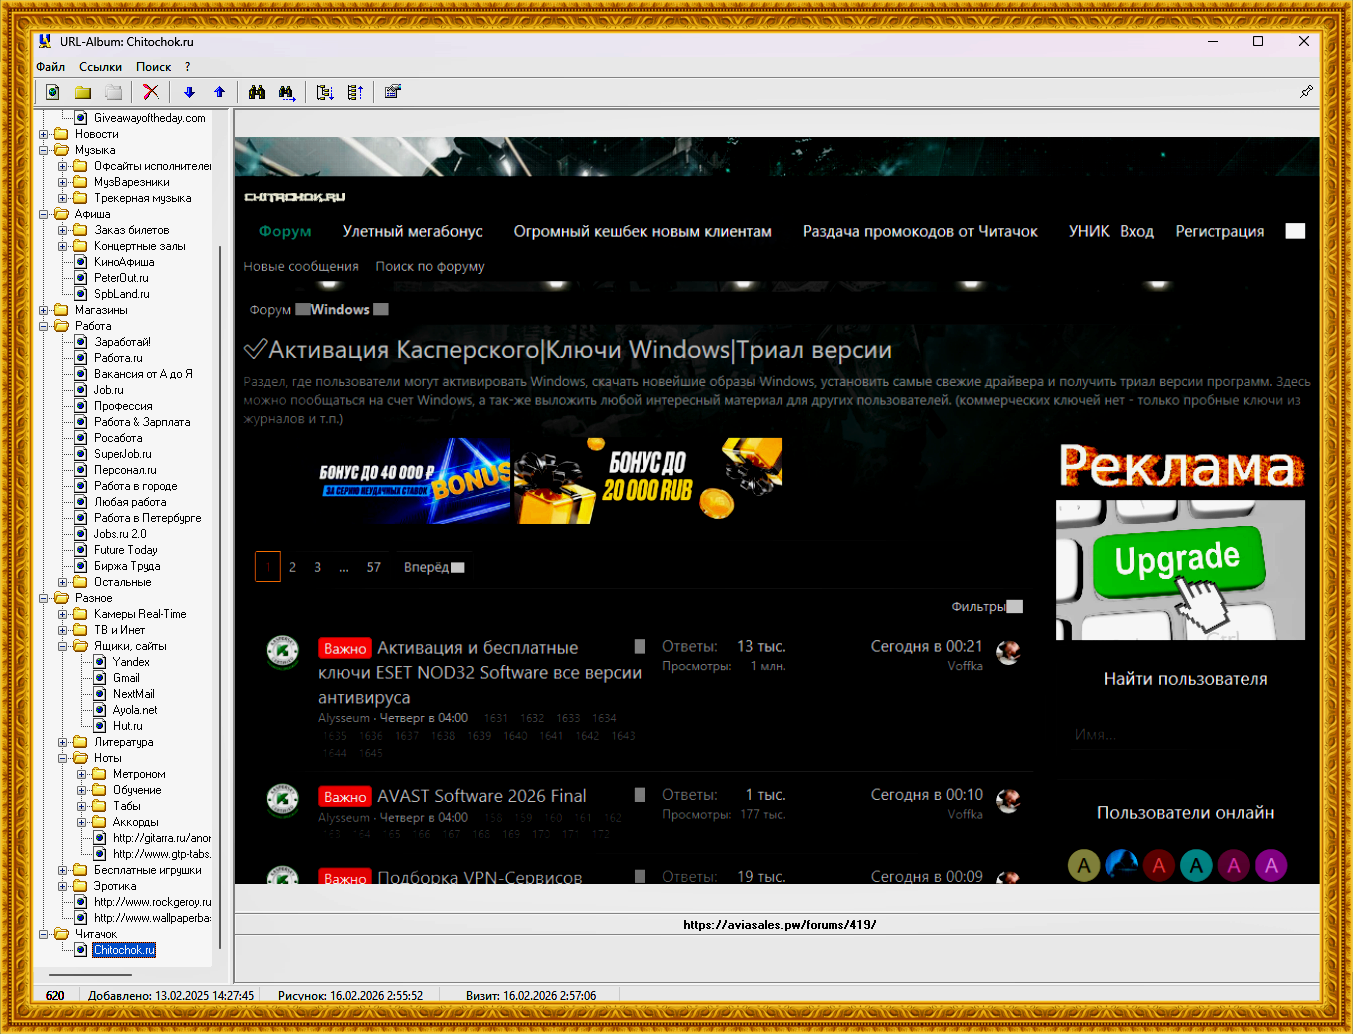Click the green author avatar of ESET thread
Screen dimensions: 1353x1034
pos(283,651)
